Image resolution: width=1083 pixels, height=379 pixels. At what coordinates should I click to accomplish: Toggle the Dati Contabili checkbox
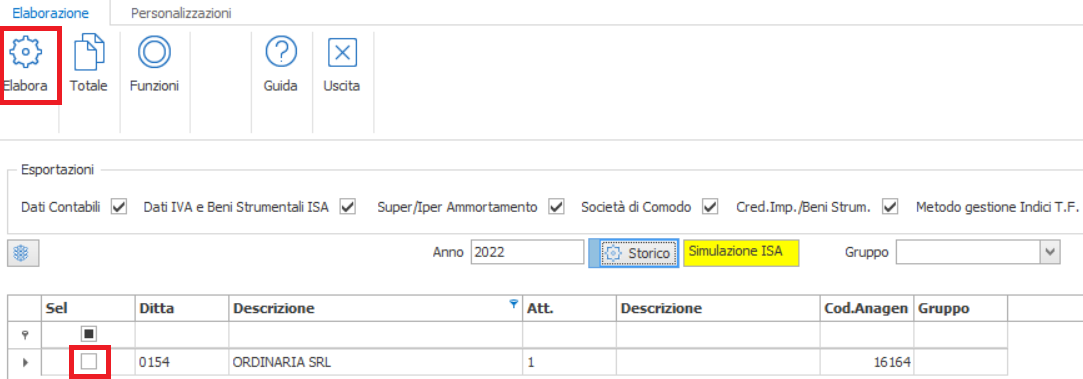pyautogui.click(x=119, y=206)
